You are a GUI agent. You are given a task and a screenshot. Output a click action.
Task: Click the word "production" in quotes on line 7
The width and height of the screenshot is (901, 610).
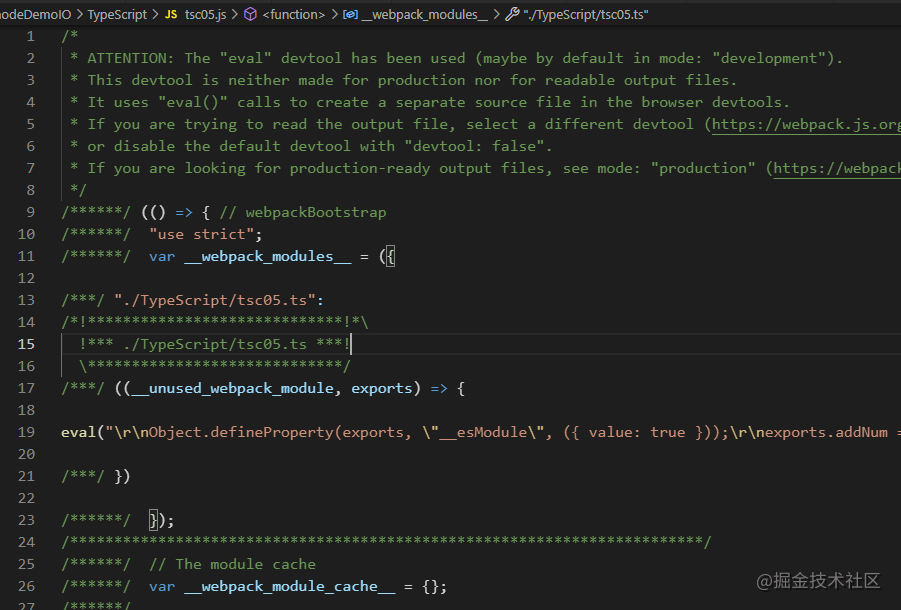tap(703, 168)
